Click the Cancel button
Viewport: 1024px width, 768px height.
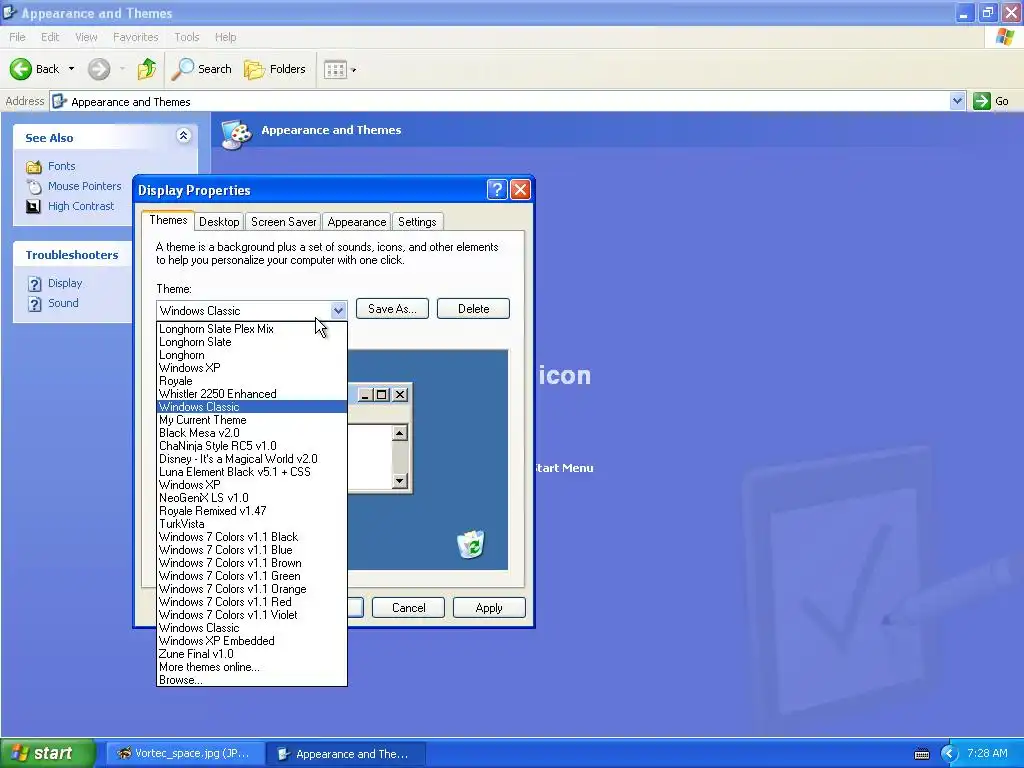click(x=408, y=608)
